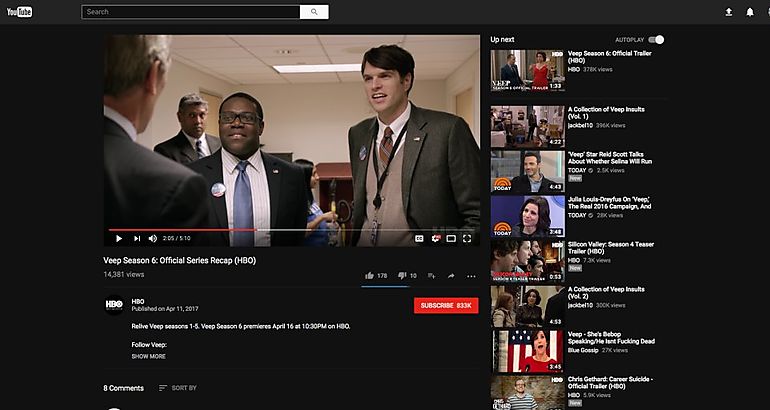Click the video title Veep Season 6 Official Series Recap
This screenshot has width=770, height=410.
click(180, 260)
